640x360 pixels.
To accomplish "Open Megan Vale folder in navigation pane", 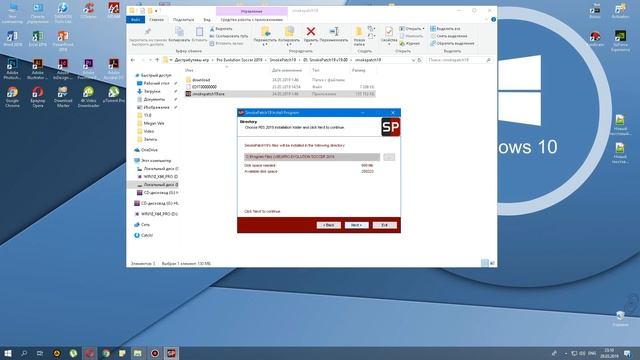I will (x=154, y=123).
